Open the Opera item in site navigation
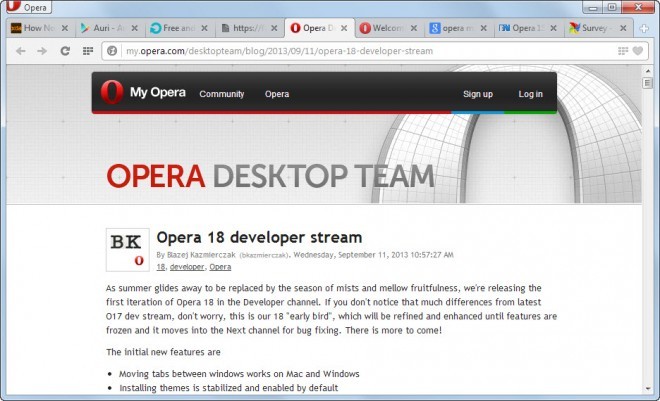 point(277,94)
